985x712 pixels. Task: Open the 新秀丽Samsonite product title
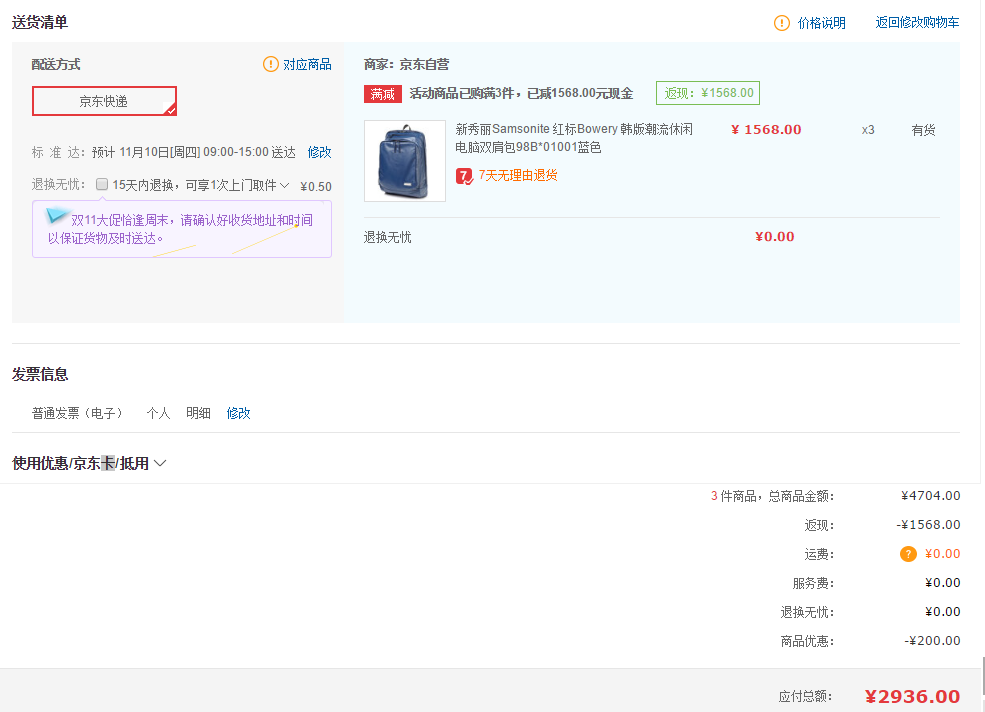(x=574, y=138)
